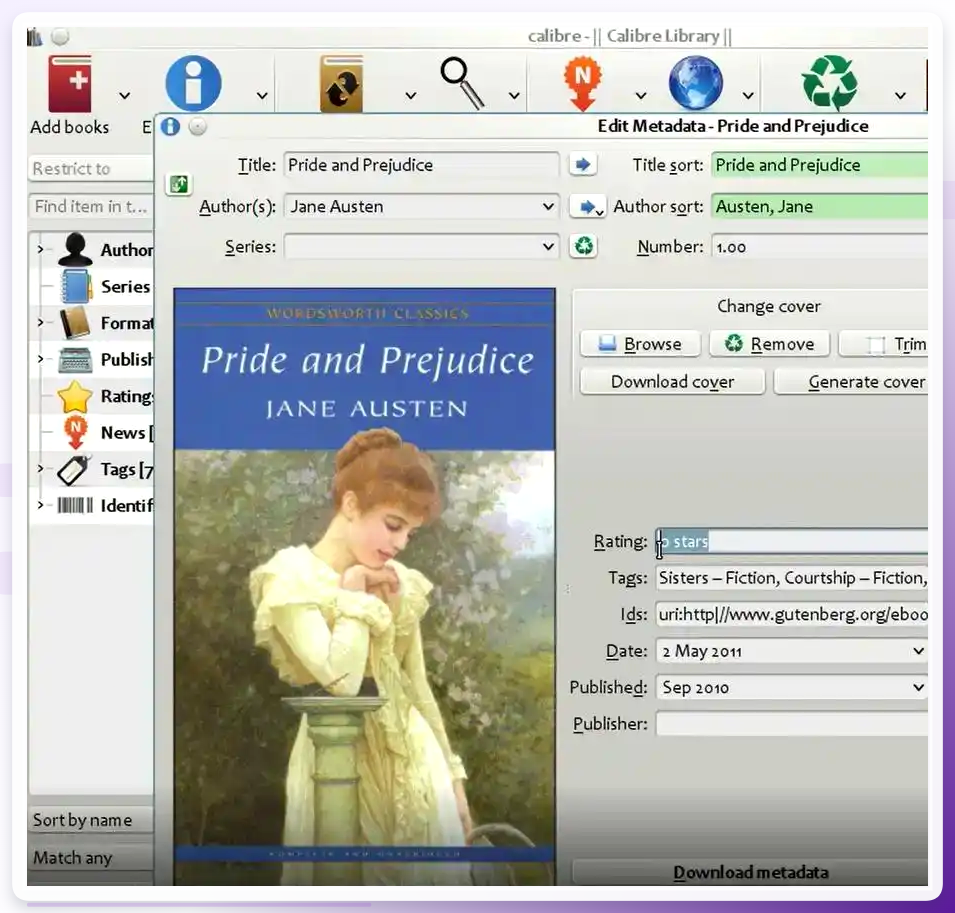The width and height of the screenshot is (955, 913).
Task: Open the author sort arrow dropdown button
Action: 587,206
